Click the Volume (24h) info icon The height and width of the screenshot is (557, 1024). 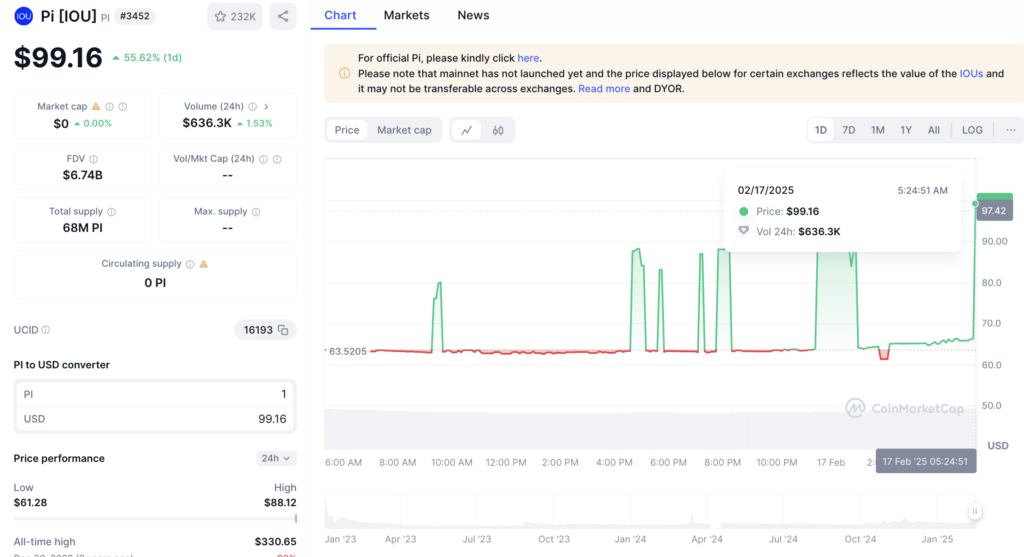pyautogui.click(x=252, y=106)
